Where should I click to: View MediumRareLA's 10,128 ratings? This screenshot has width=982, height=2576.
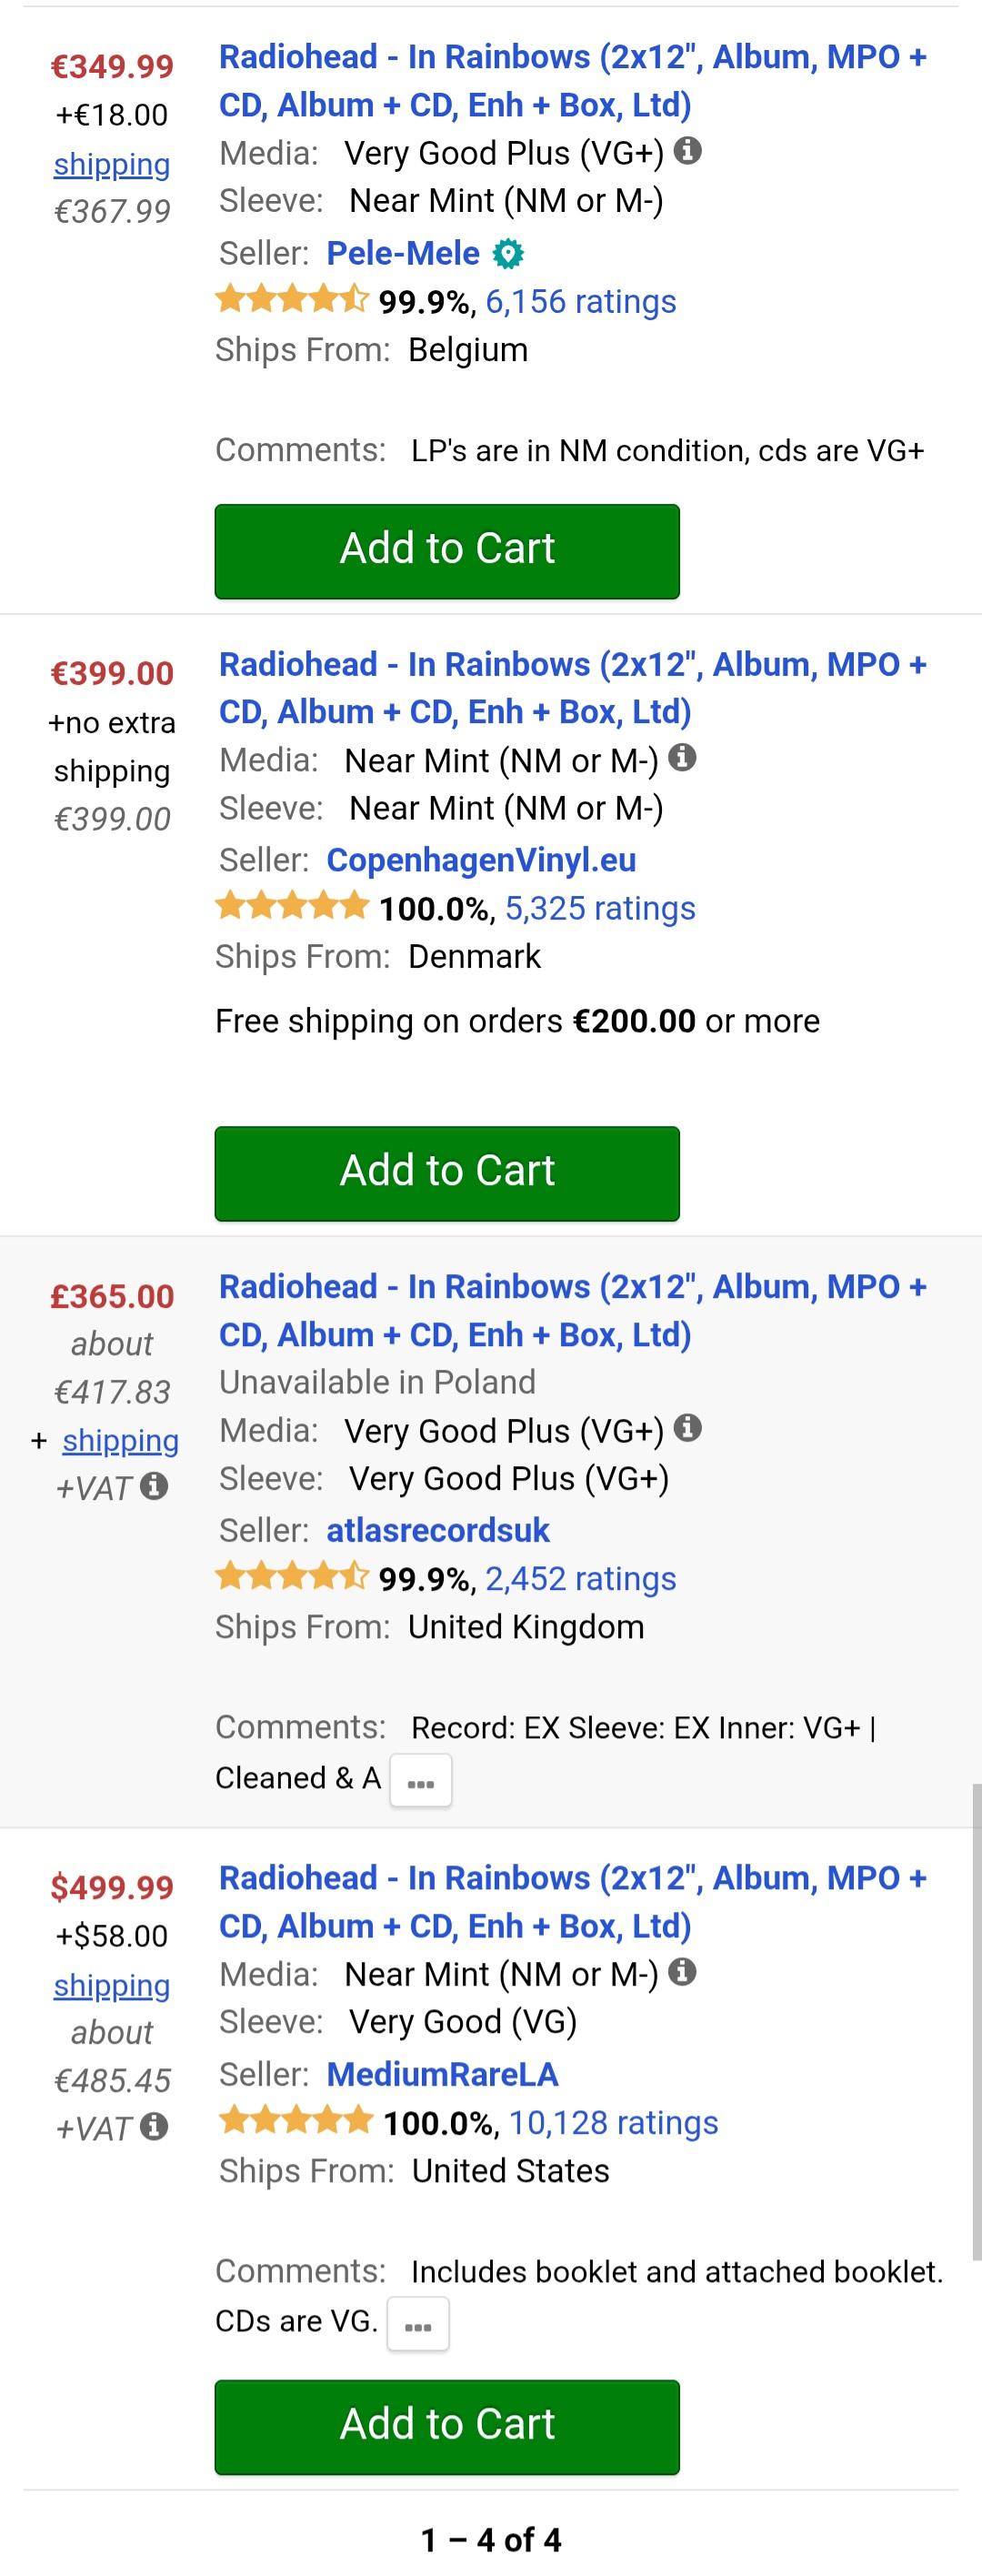click(x=613, y=2122)
